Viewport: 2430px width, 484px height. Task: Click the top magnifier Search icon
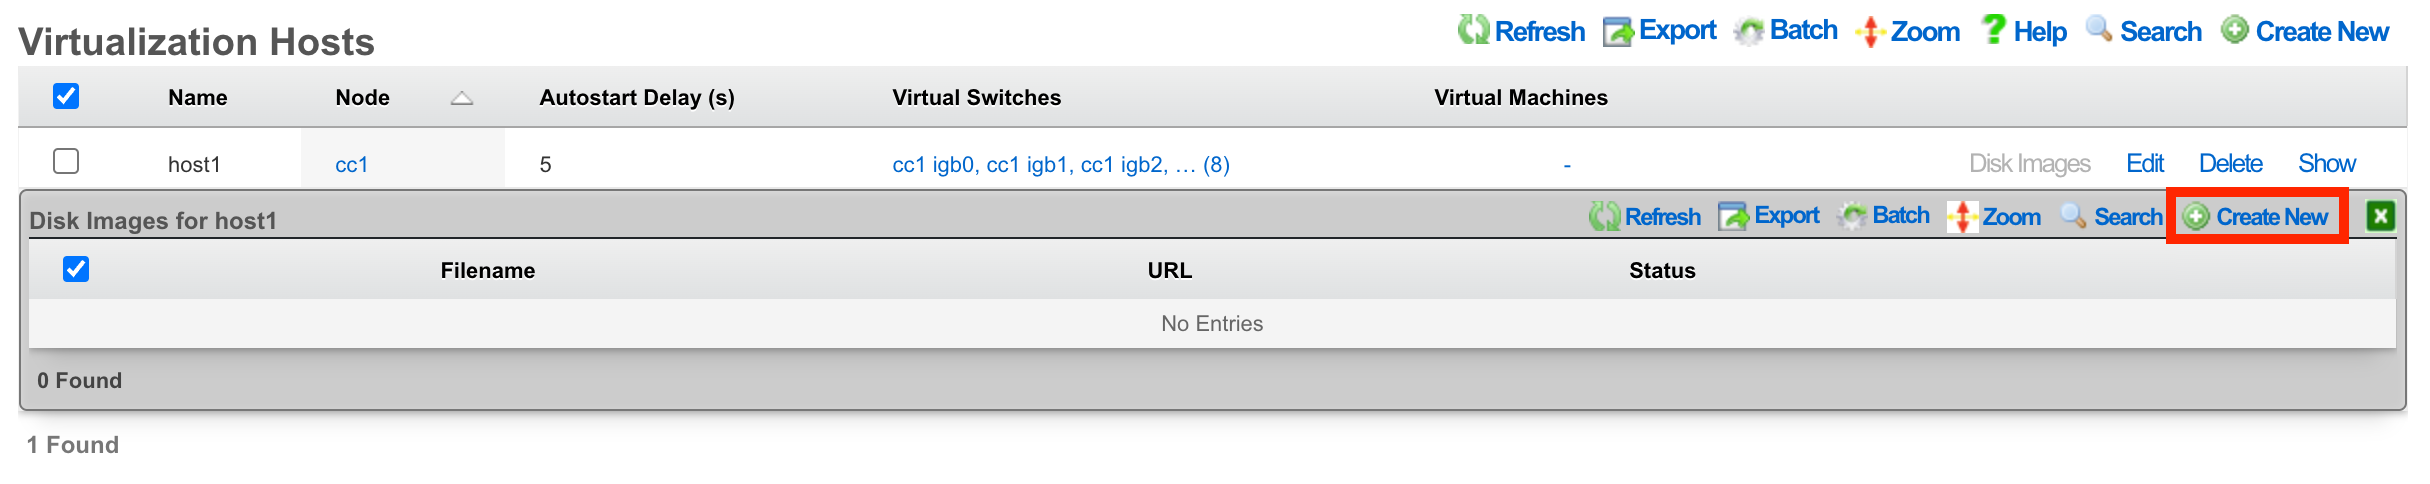2099,30
